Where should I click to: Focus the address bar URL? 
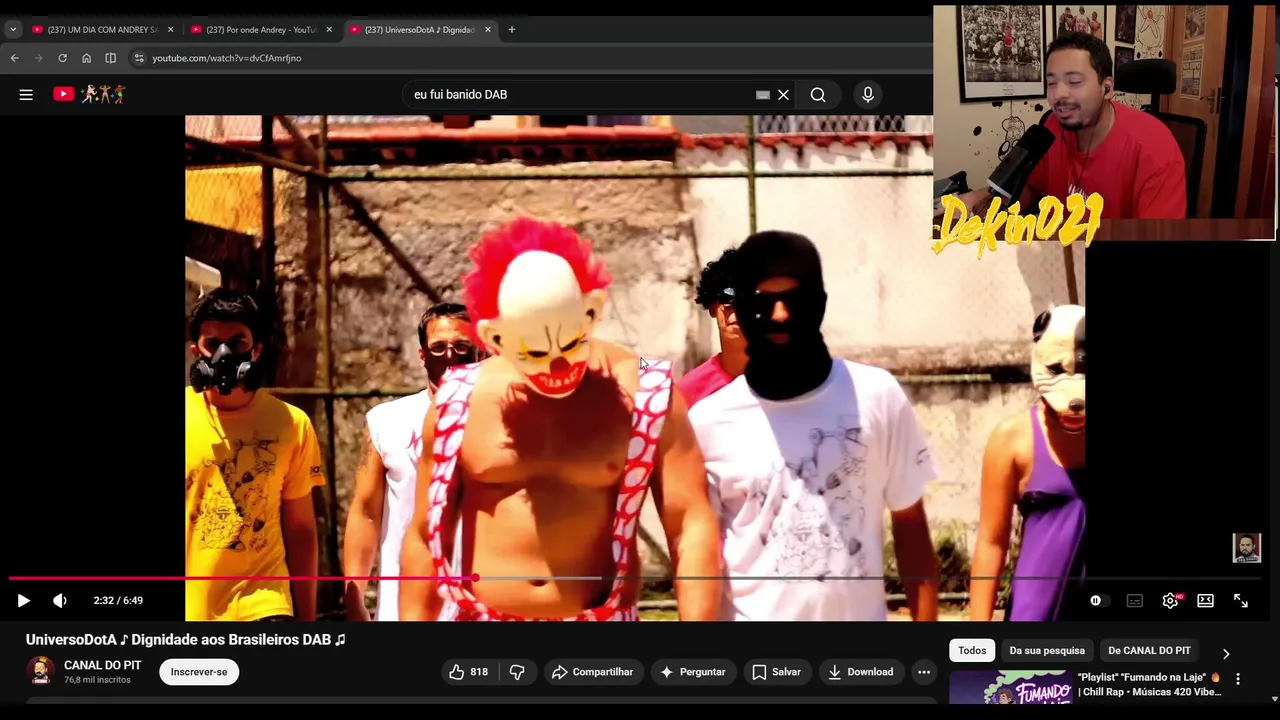coord(227,58)
